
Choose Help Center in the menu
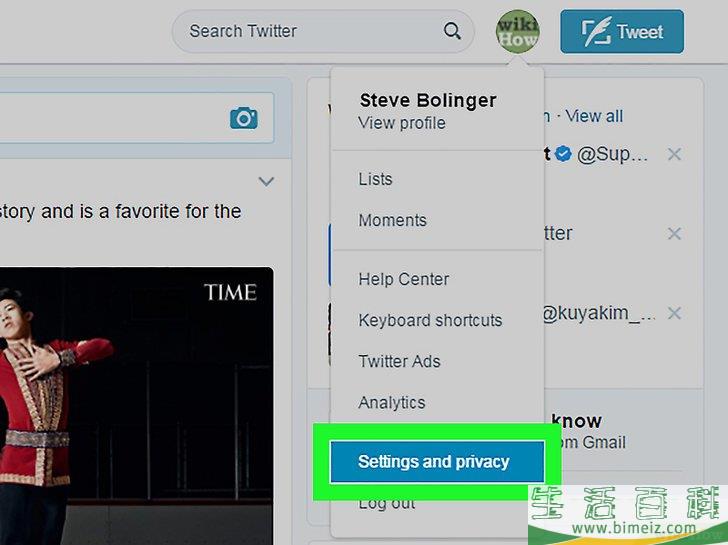tap(403, 279)
